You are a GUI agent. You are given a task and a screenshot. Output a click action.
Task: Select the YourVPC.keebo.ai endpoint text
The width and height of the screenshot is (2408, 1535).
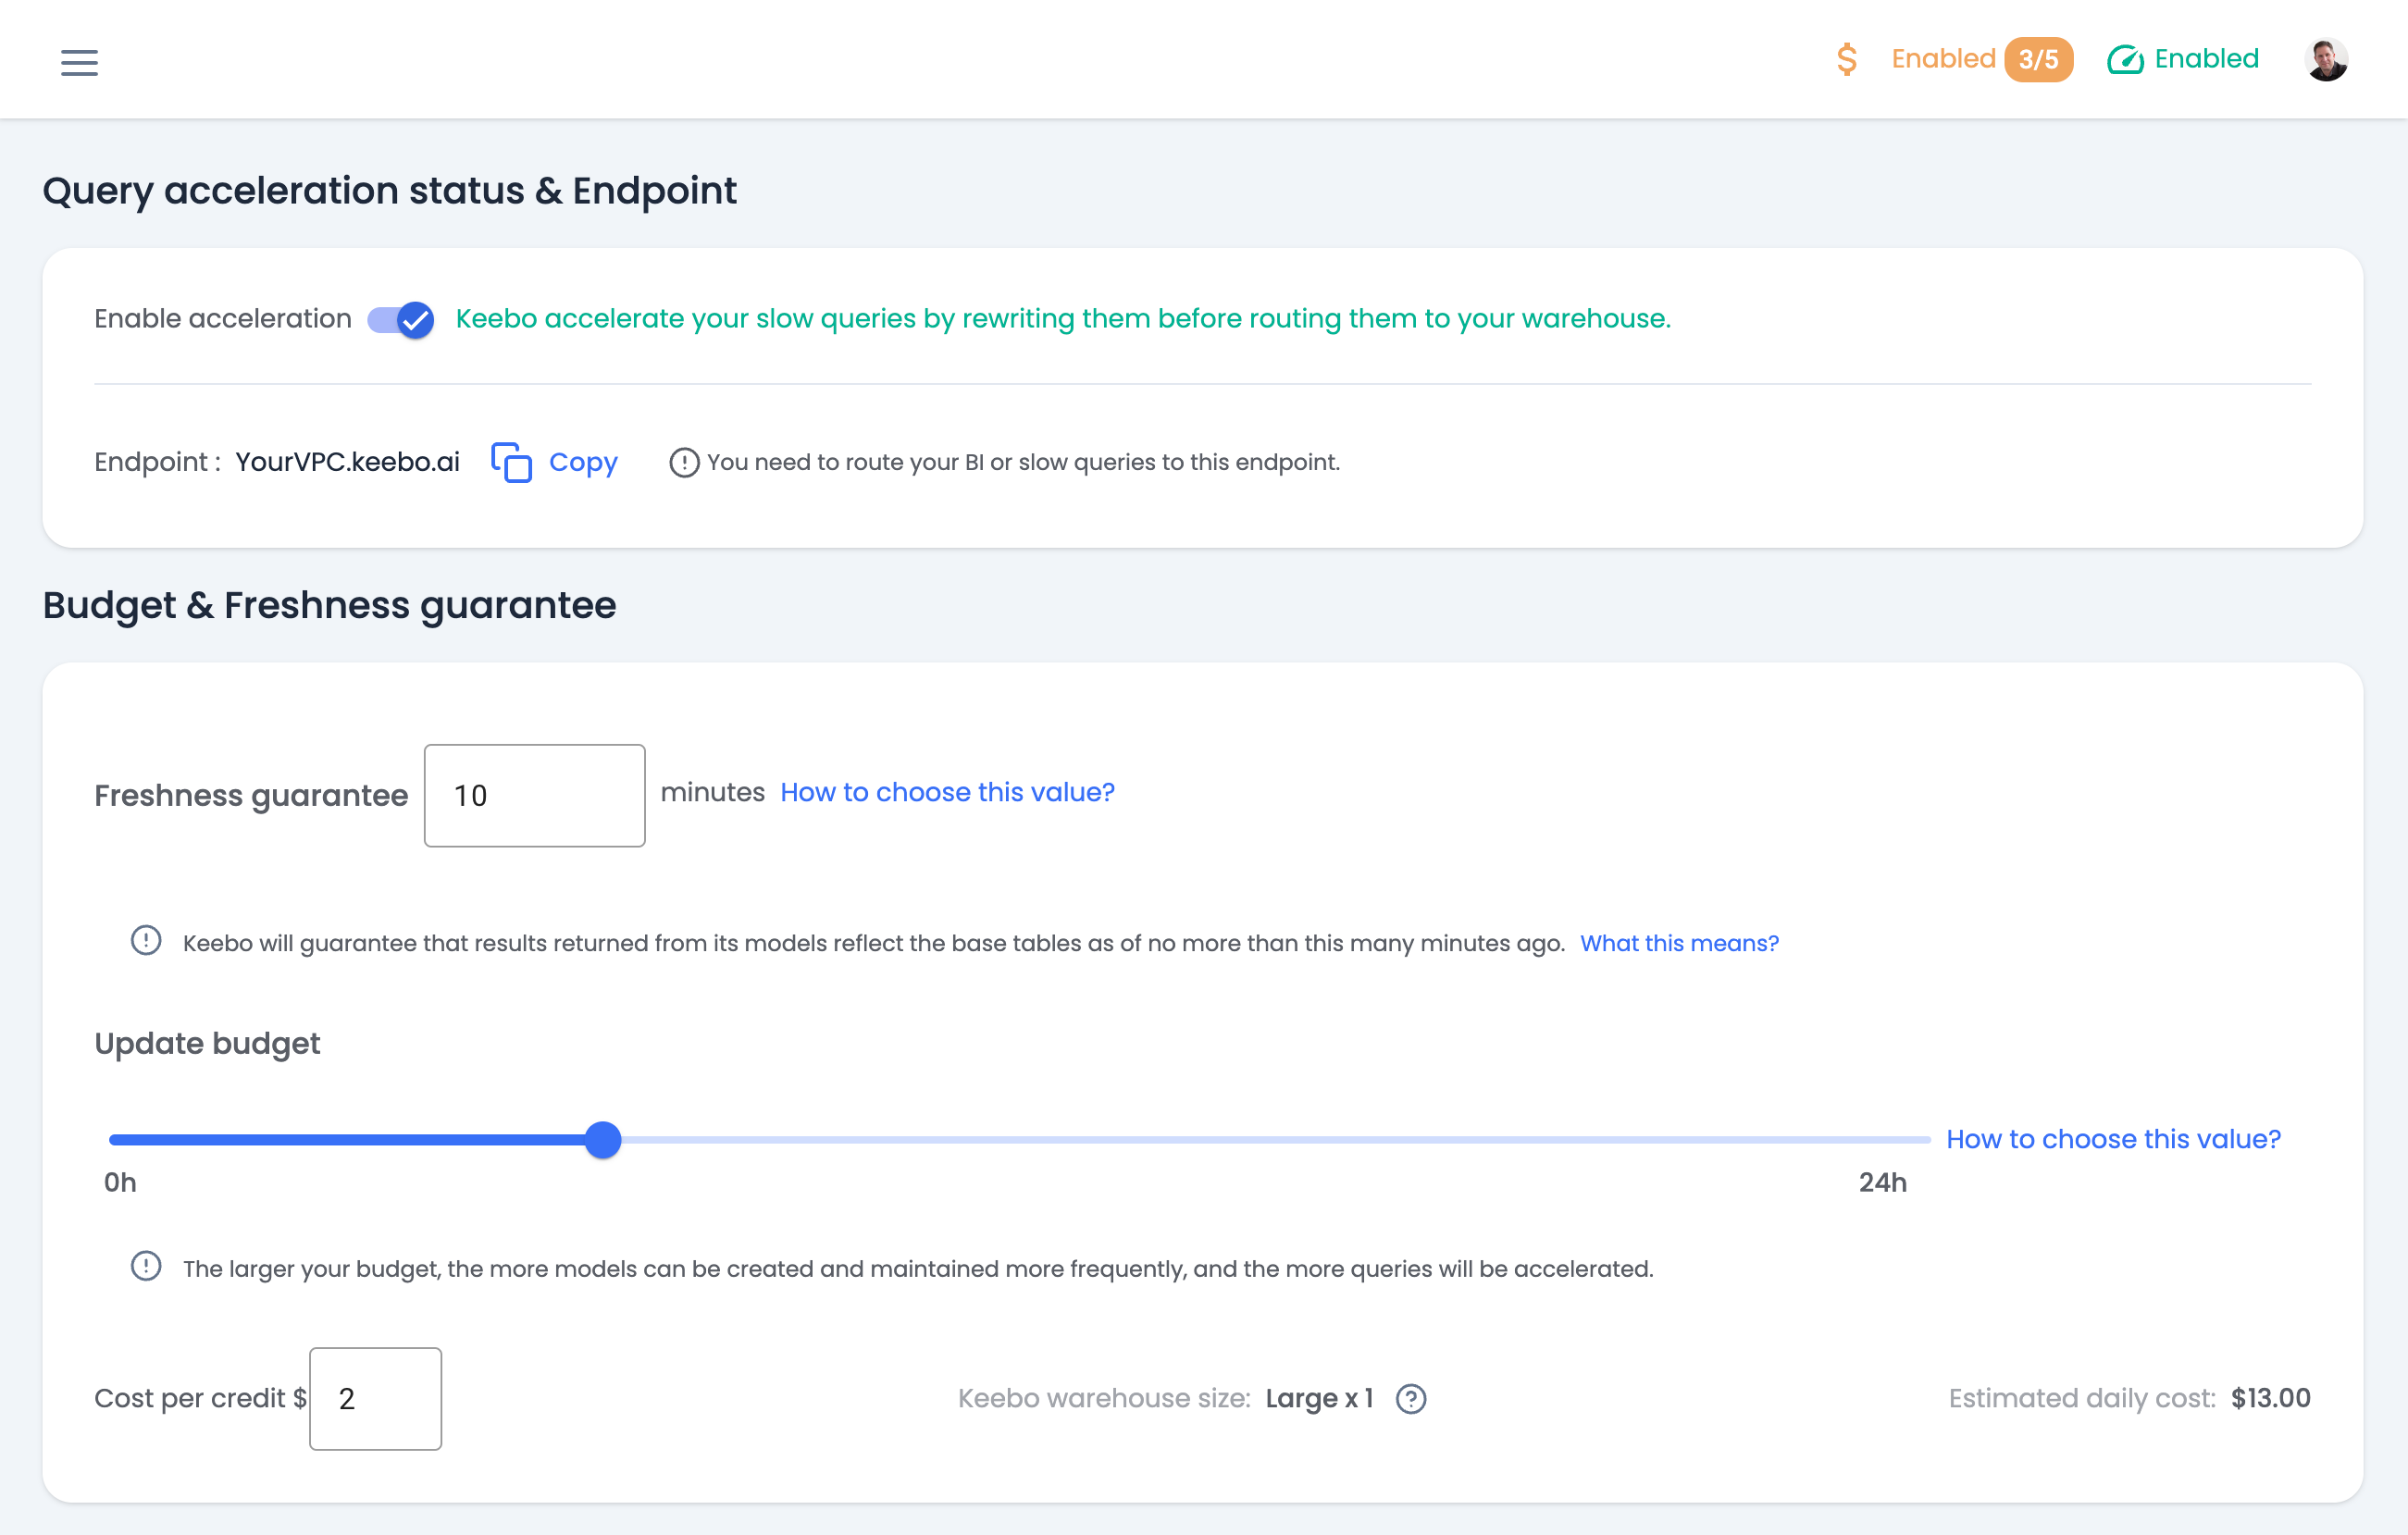(x=348, y=462)
